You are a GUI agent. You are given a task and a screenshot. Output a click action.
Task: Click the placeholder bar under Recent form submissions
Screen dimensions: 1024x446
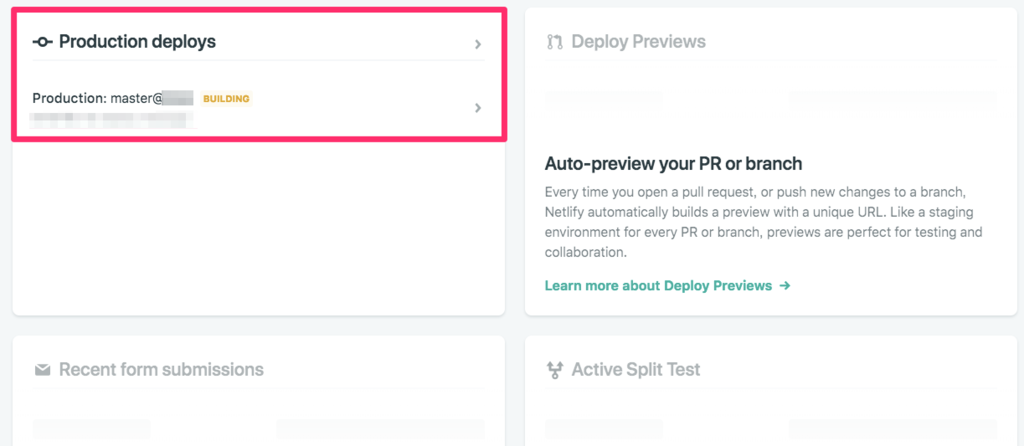[x=91, y=429]
